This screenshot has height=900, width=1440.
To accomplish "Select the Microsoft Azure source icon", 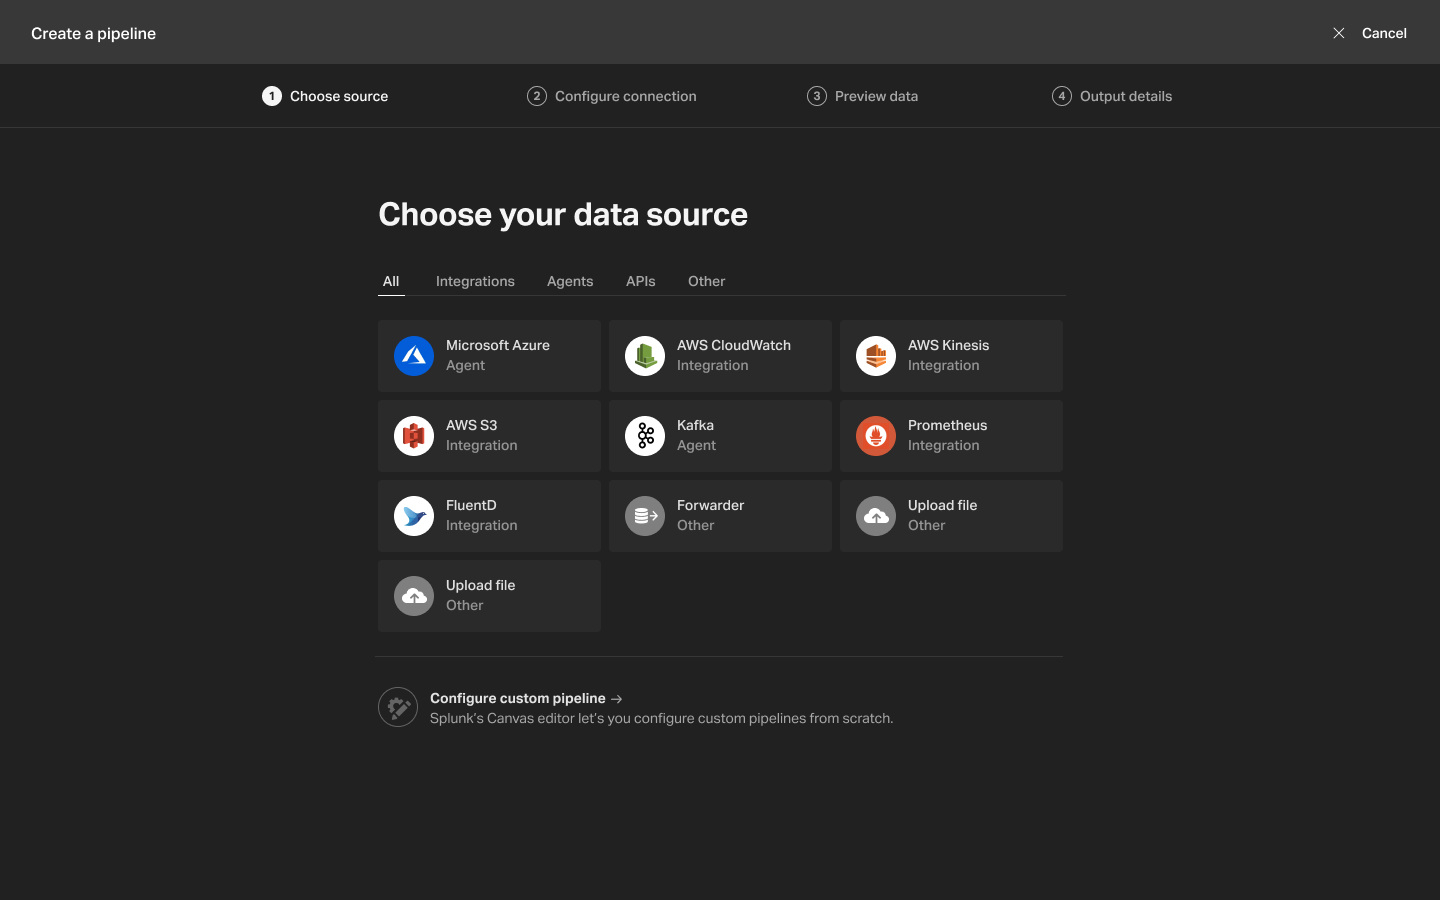I will pyautogui.click(x=414, y=356).
